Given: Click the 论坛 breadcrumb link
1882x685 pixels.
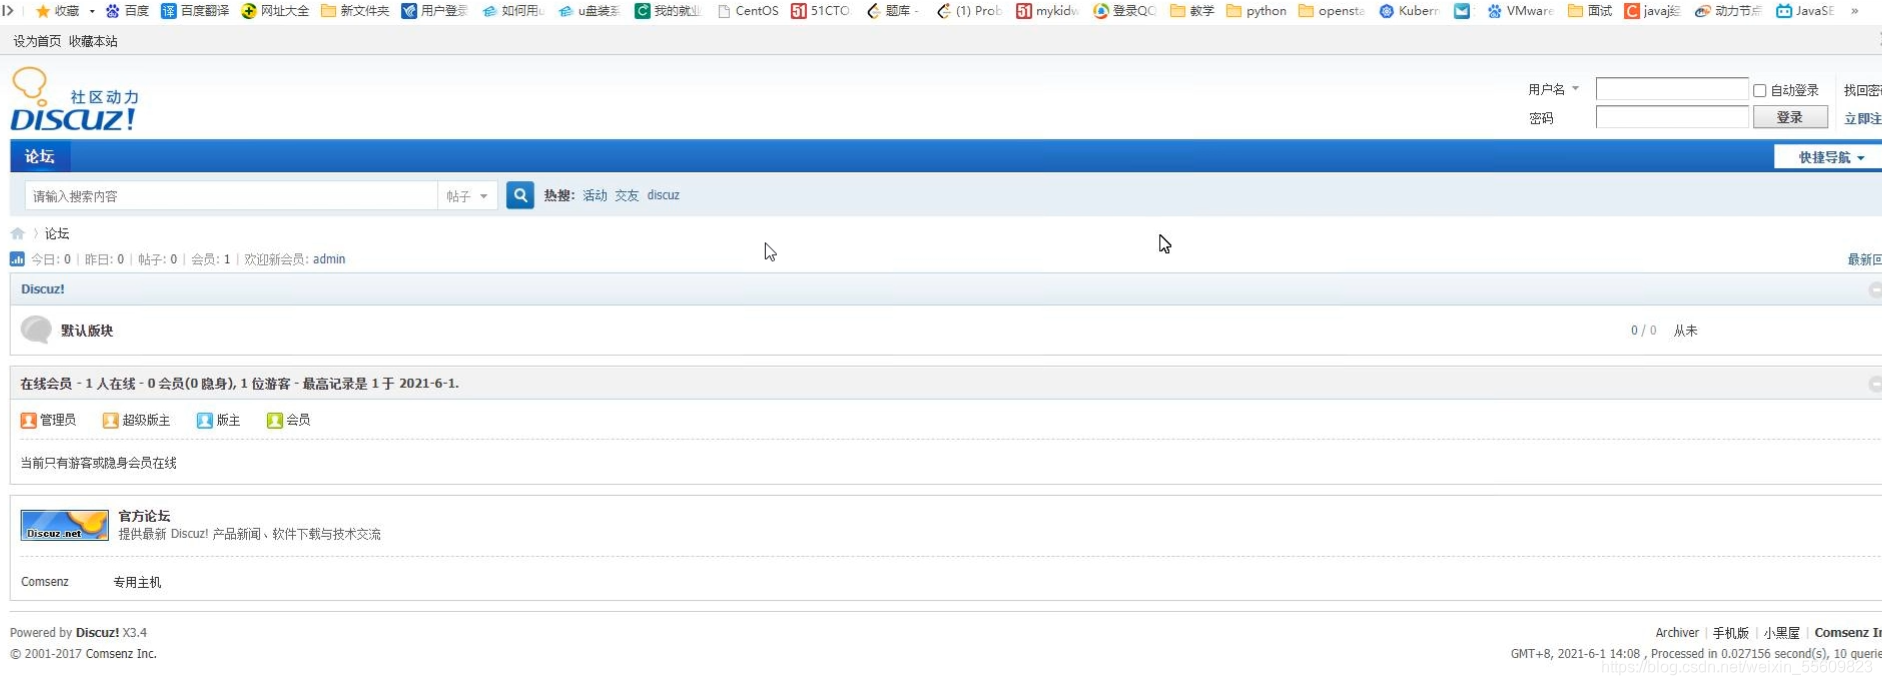Looking at the screenshot, I should [x=57, y=233].
